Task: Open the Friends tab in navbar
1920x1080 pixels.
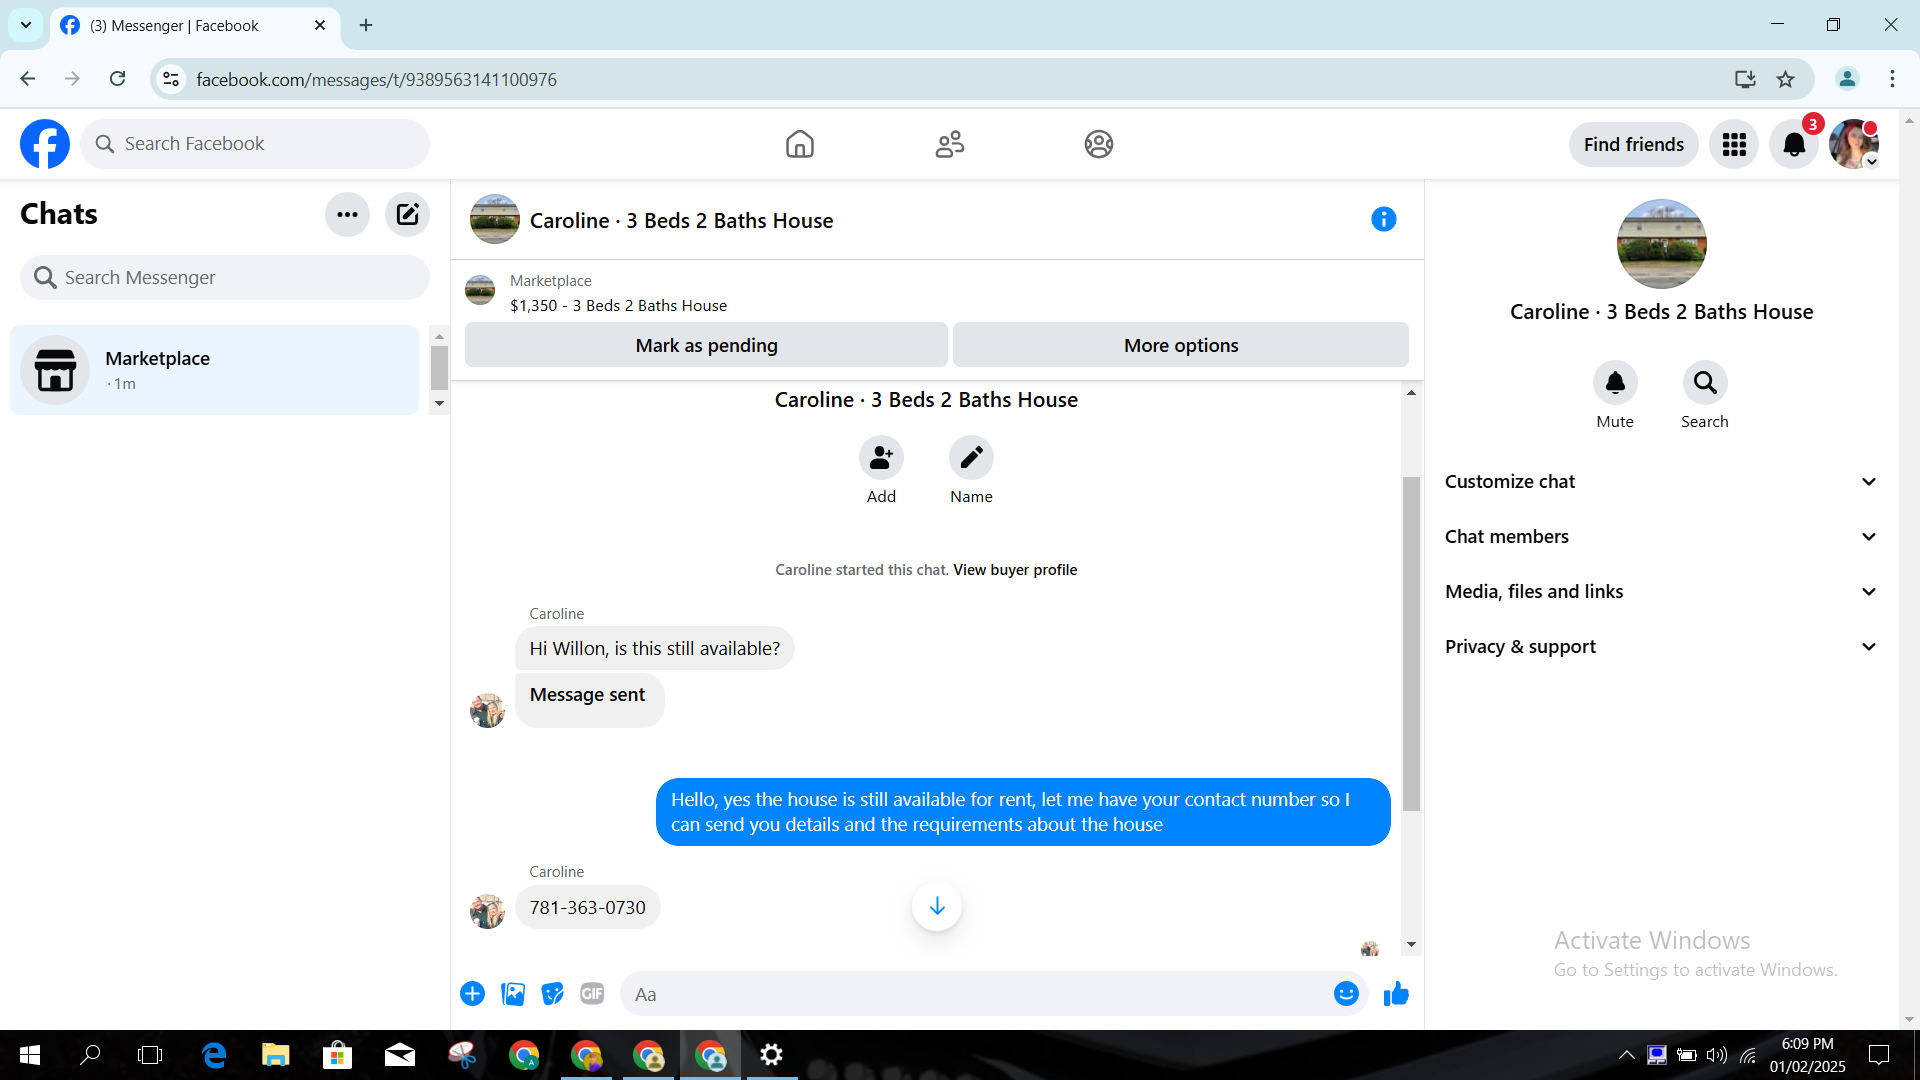Action: (x=949, y=144)
